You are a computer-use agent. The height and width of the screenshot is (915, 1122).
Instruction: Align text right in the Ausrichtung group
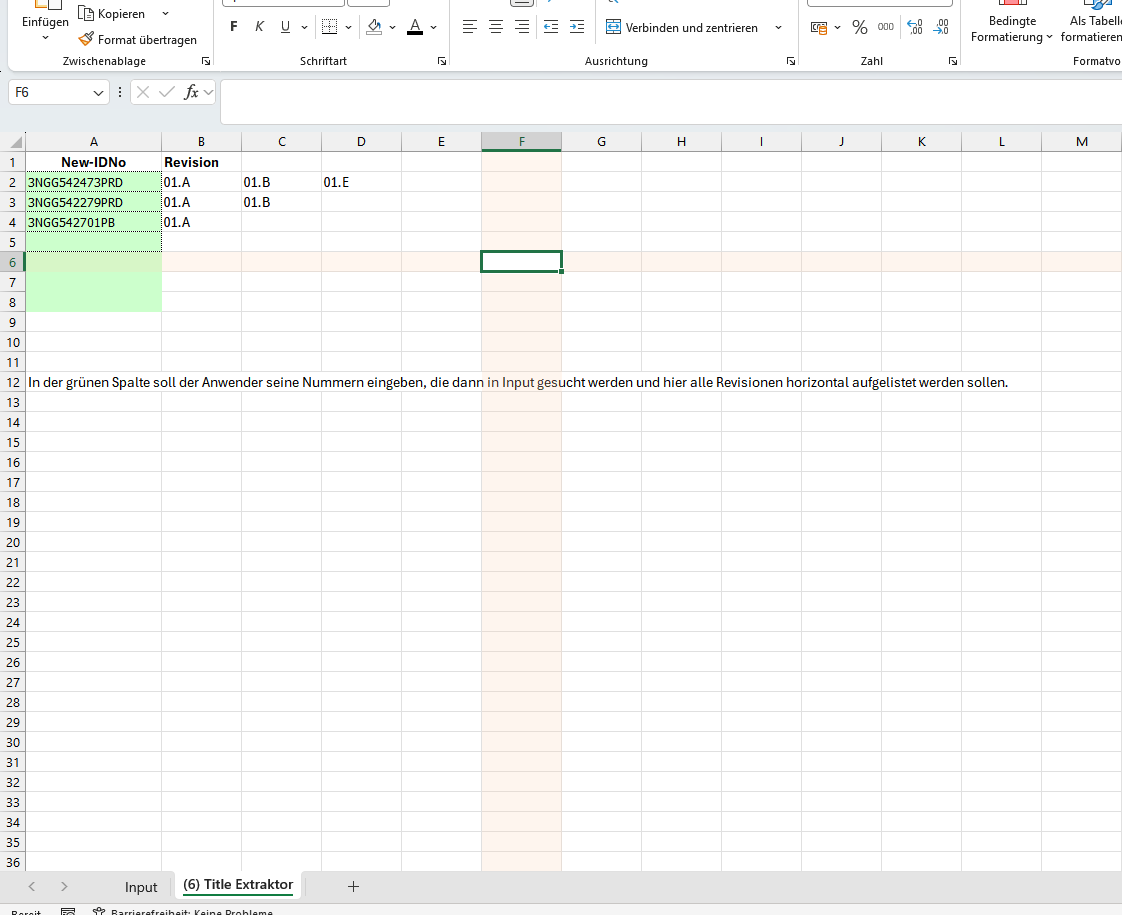coord(522,27)
